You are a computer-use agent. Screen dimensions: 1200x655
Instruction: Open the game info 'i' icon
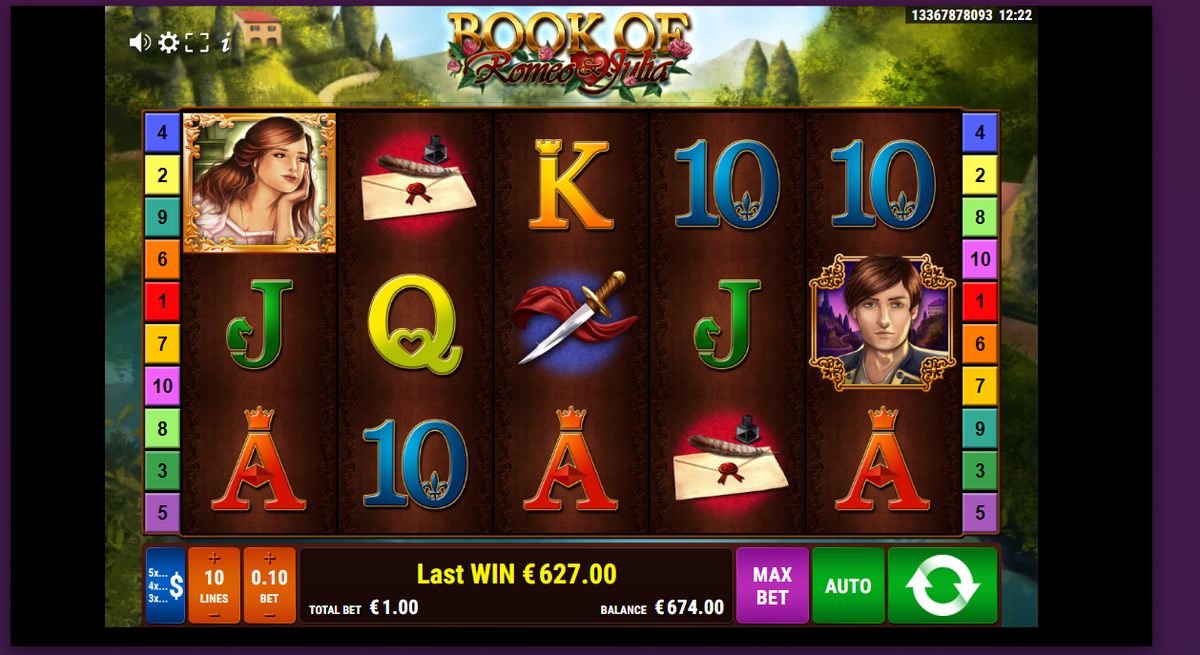click(x=226, y=42)
